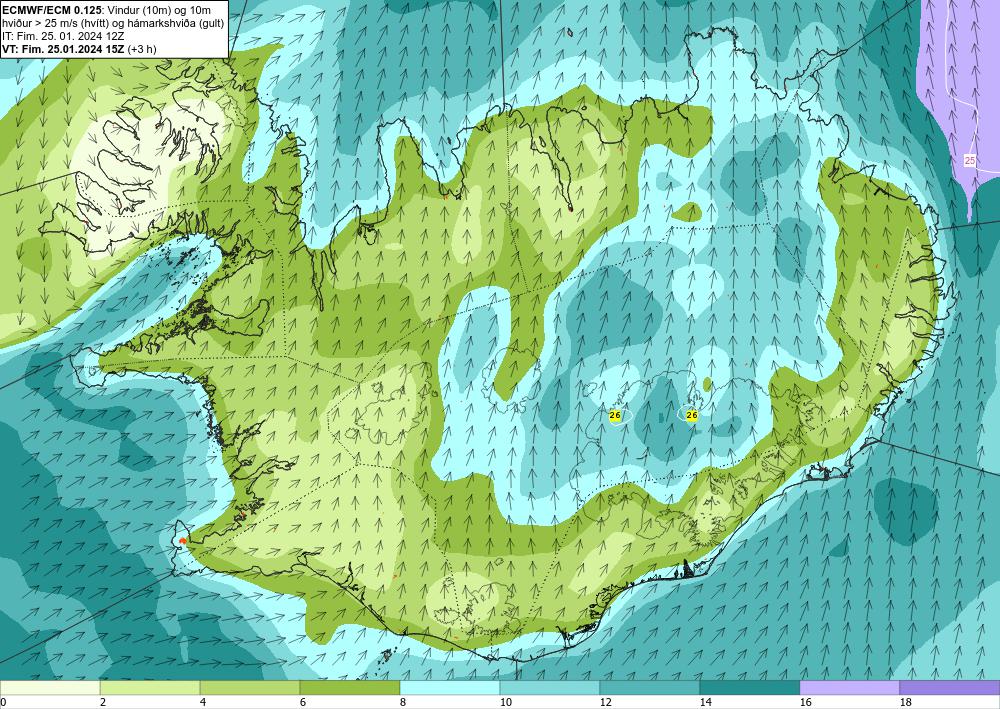Viewport: 1000px width, 709px height.
Task: Click the legend scale value 0
Action: (3, 702)
